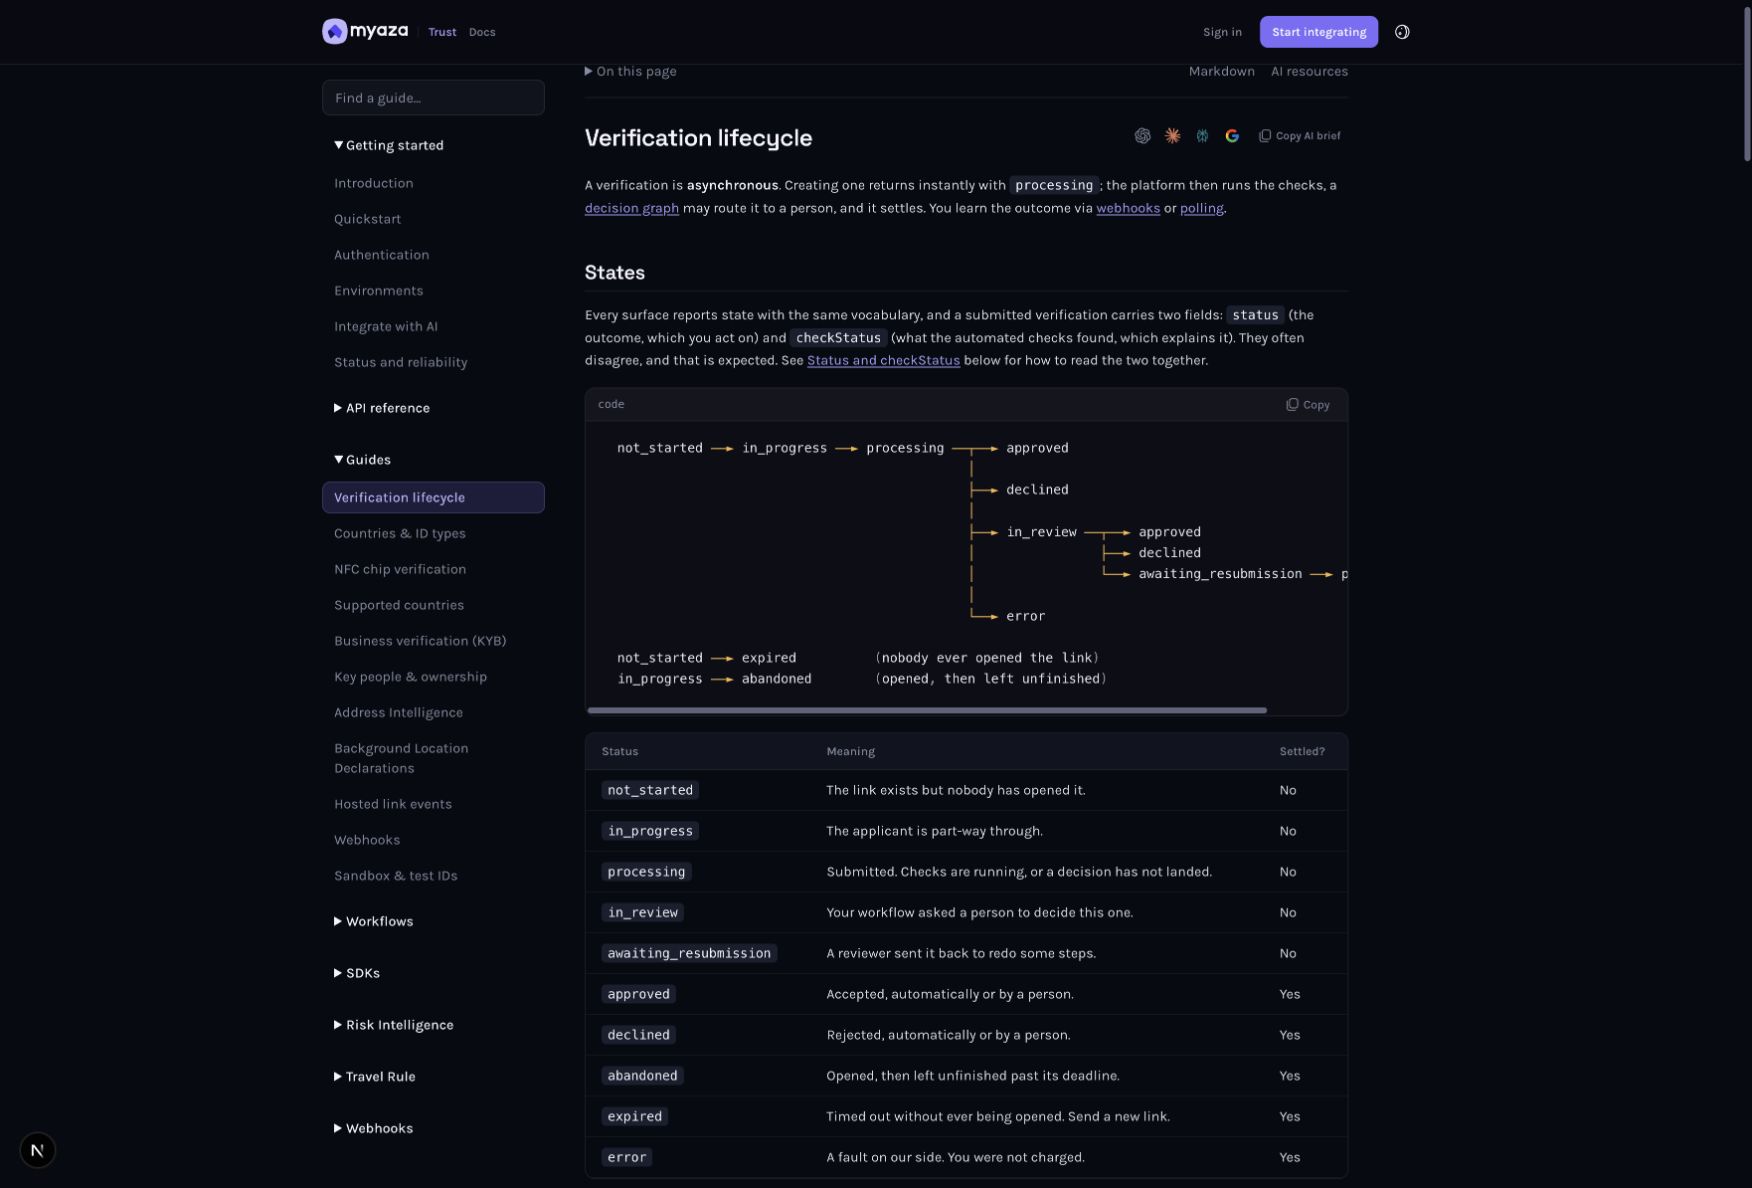This screenshot has width=1752, height=1188.
Task: Open the Quickstart guide
Action: coord(367,219)
